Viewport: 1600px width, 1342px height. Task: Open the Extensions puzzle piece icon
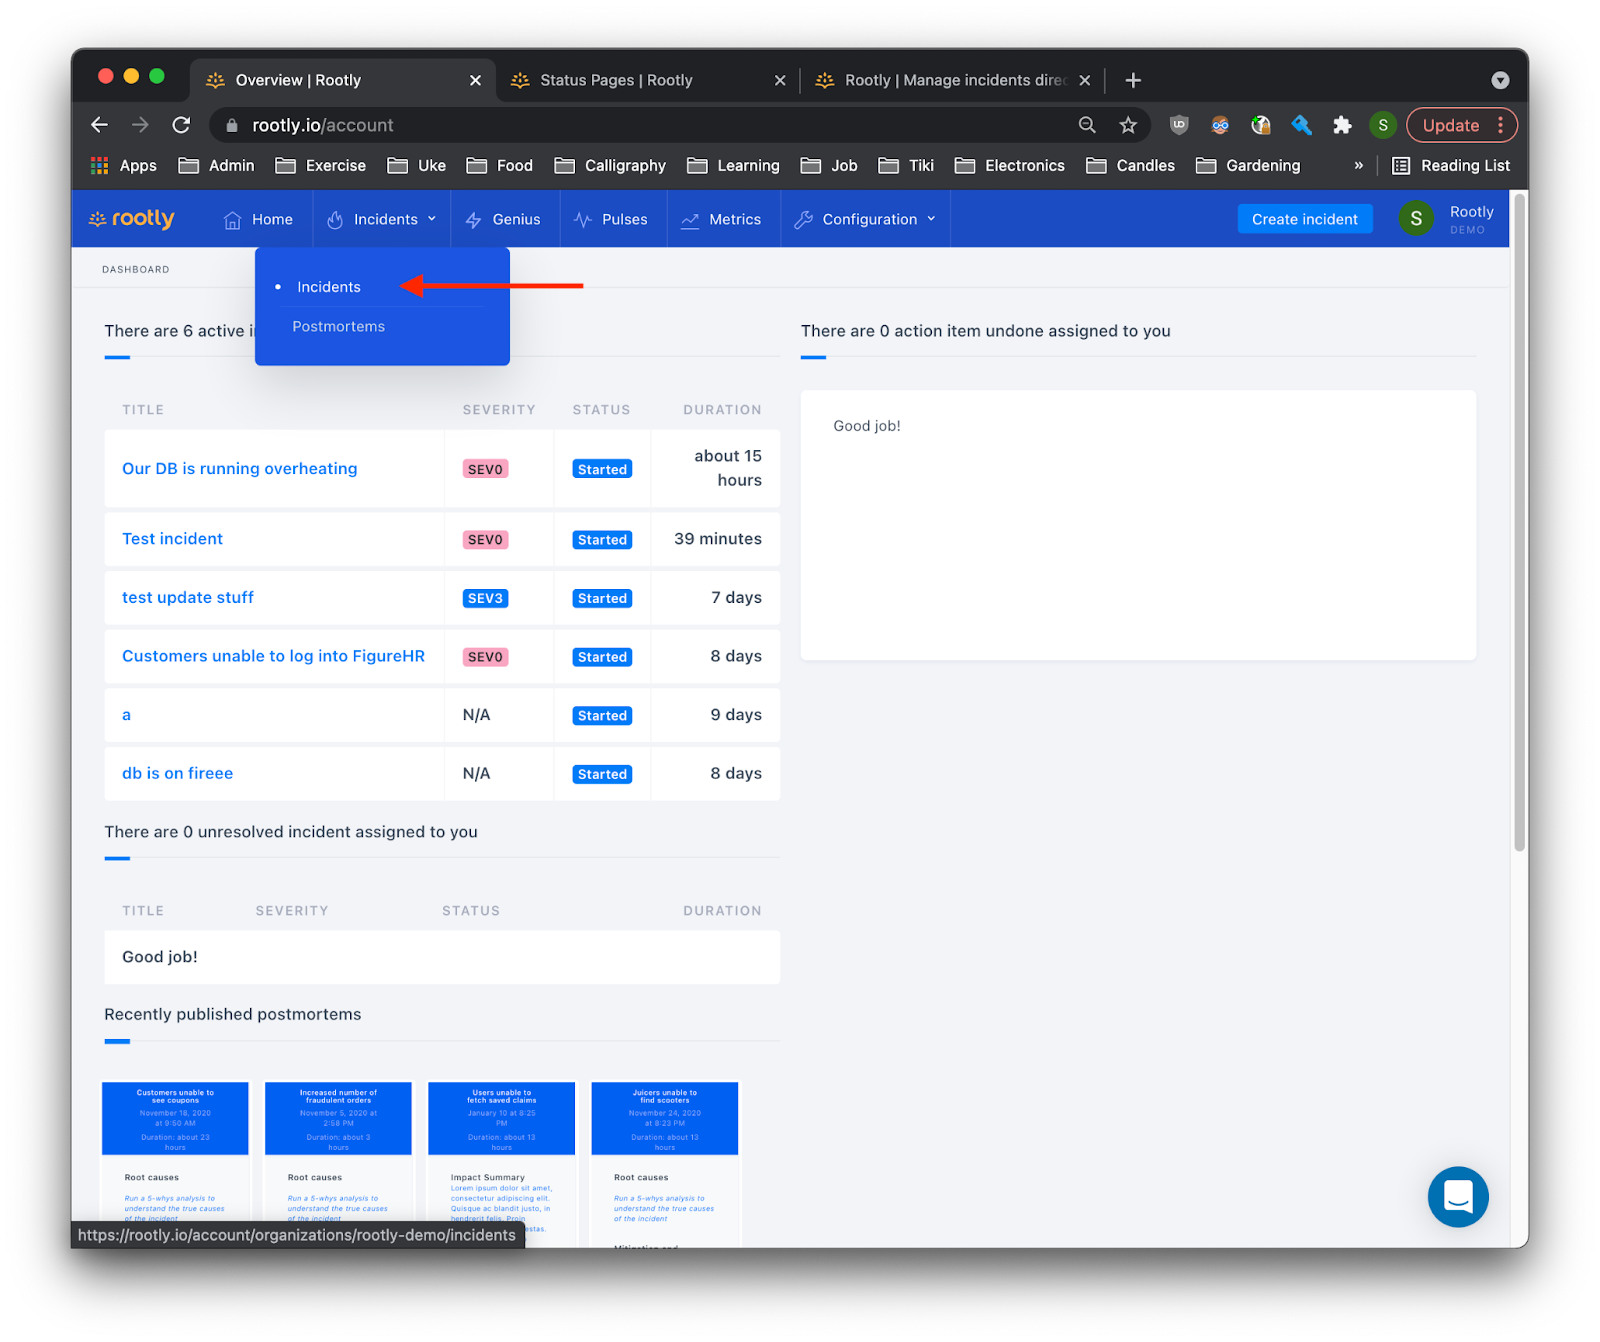tap(1342, 125)
